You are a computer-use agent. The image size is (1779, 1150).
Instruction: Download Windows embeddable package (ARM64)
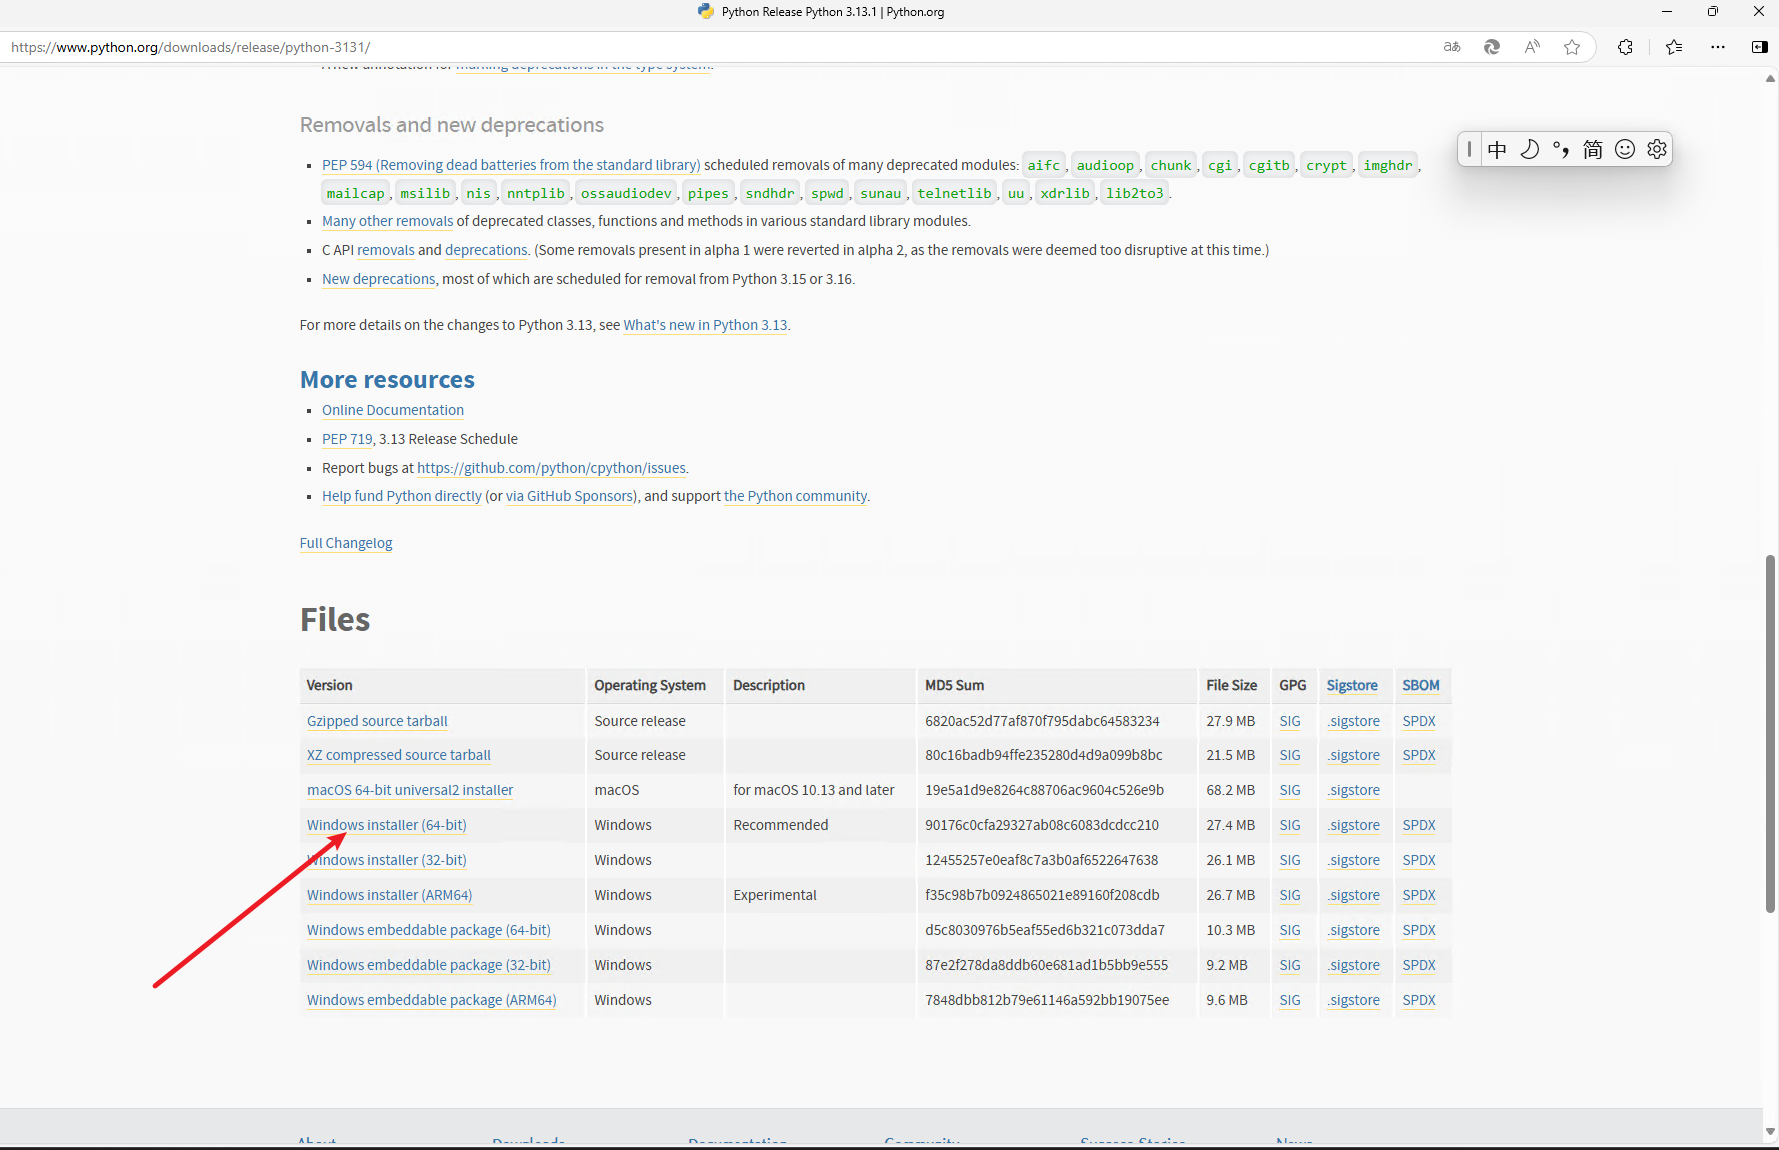click(x=432, y=1000)
